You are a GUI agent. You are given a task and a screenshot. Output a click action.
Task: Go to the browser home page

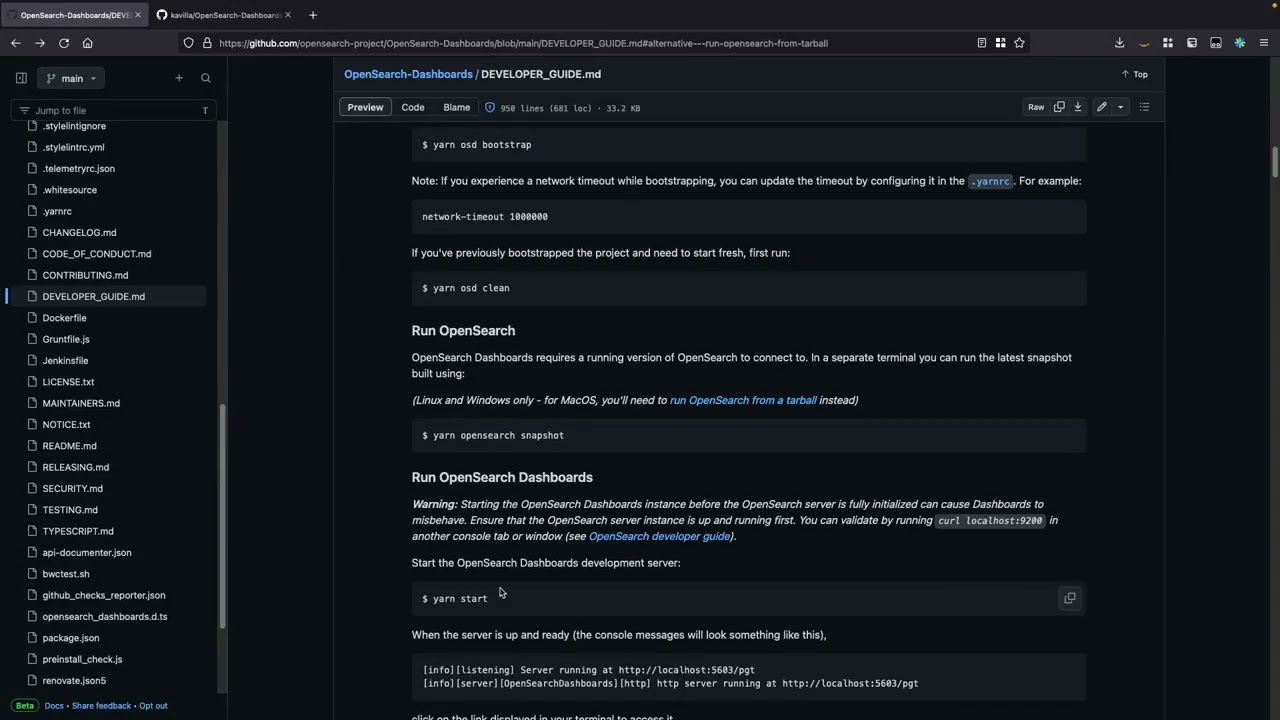[x=88, y=43]
